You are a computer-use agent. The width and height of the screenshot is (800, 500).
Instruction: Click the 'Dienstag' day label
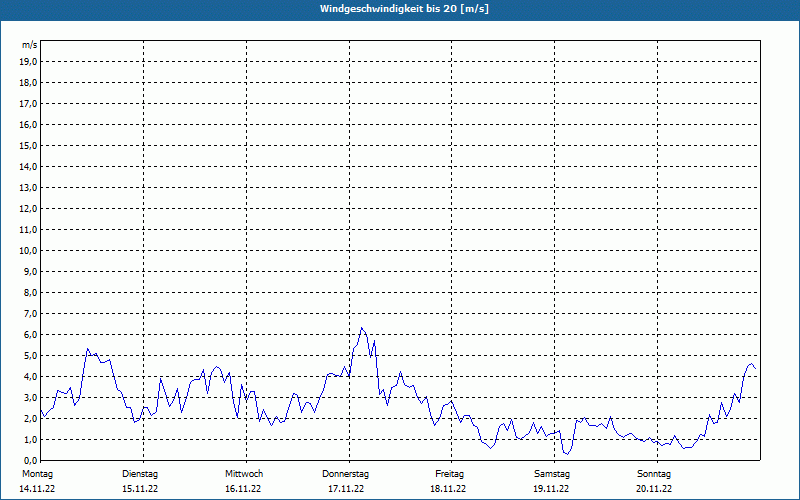click(x=140, y=474)
